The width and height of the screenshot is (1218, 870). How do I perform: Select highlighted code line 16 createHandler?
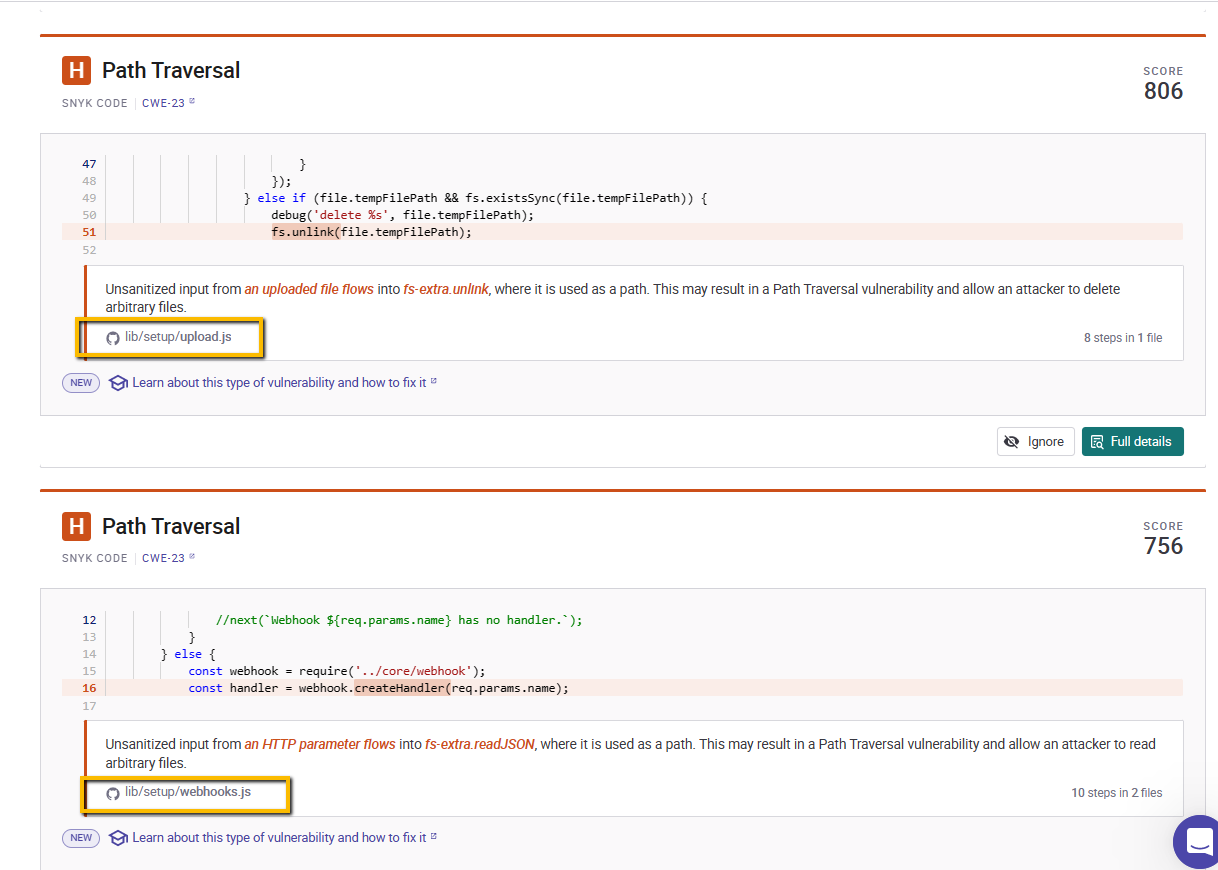pos(622,688)
